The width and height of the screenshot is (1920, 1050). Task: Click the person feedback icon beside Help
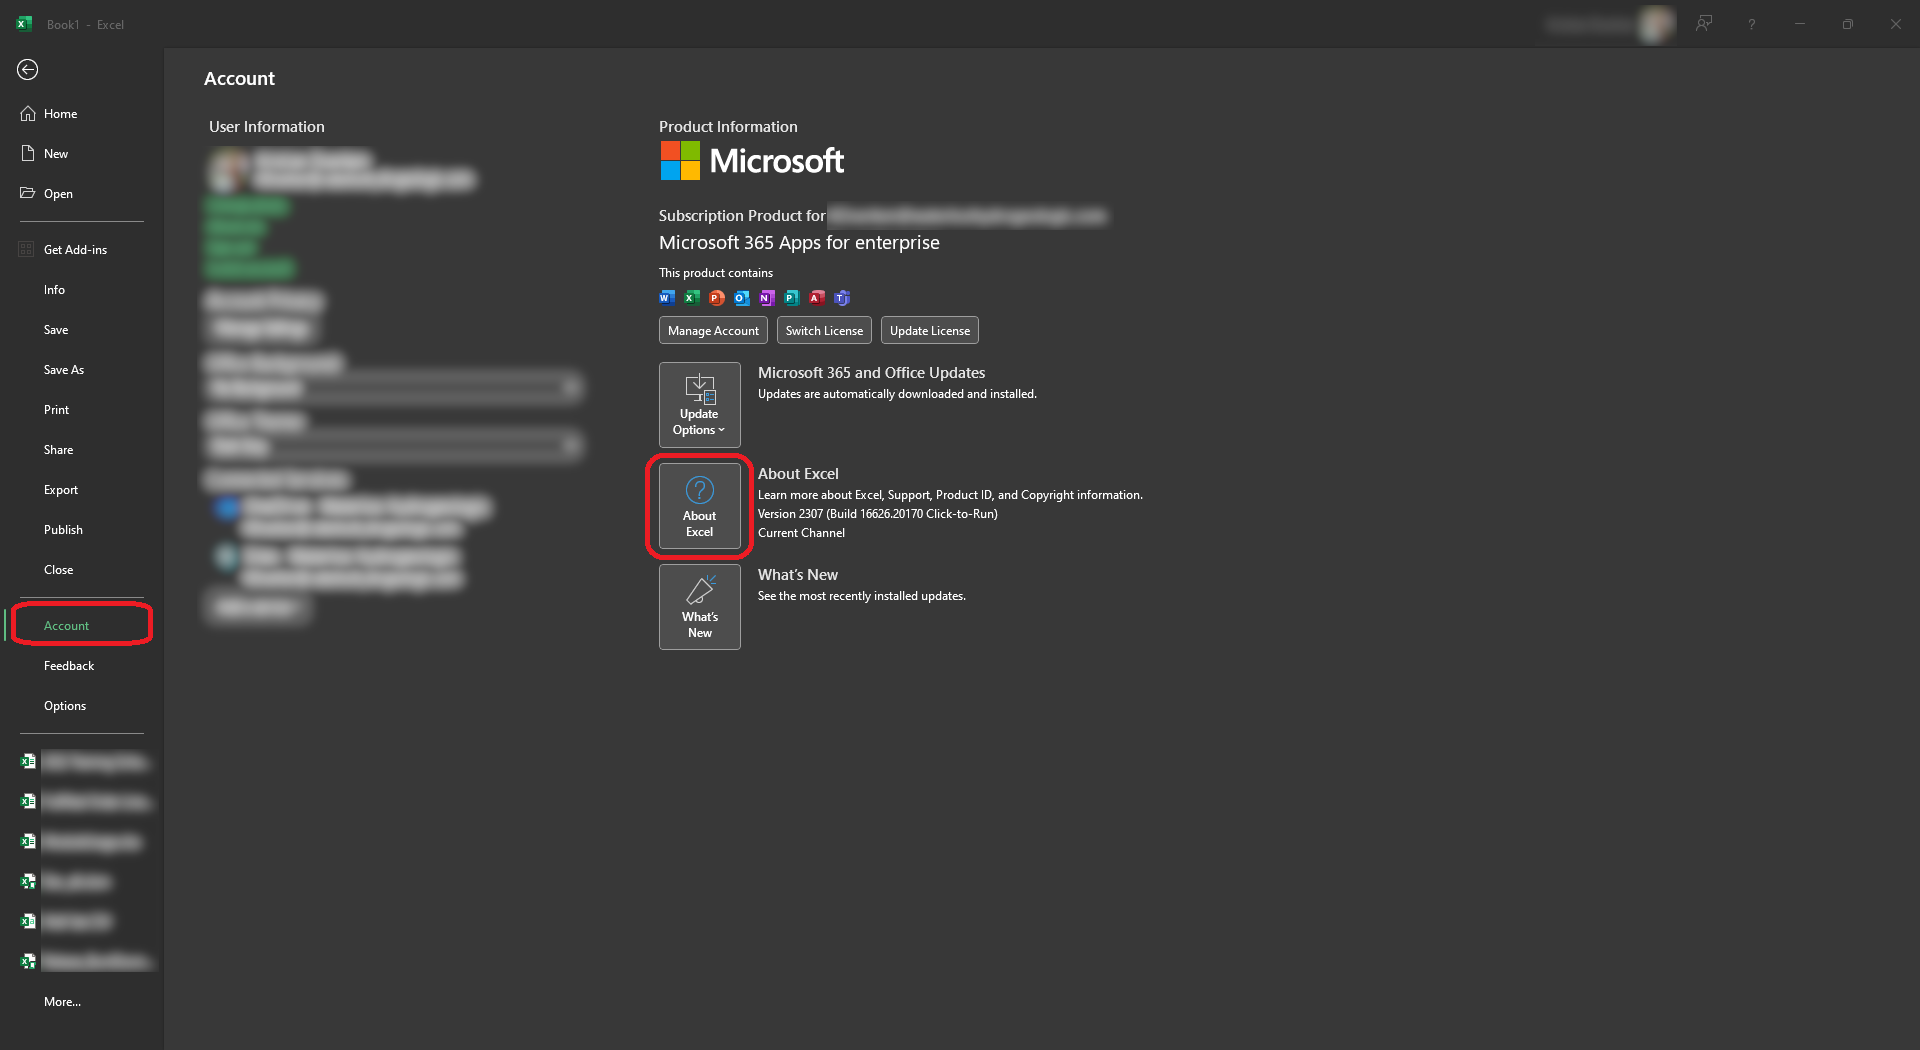coord(1704,24)
